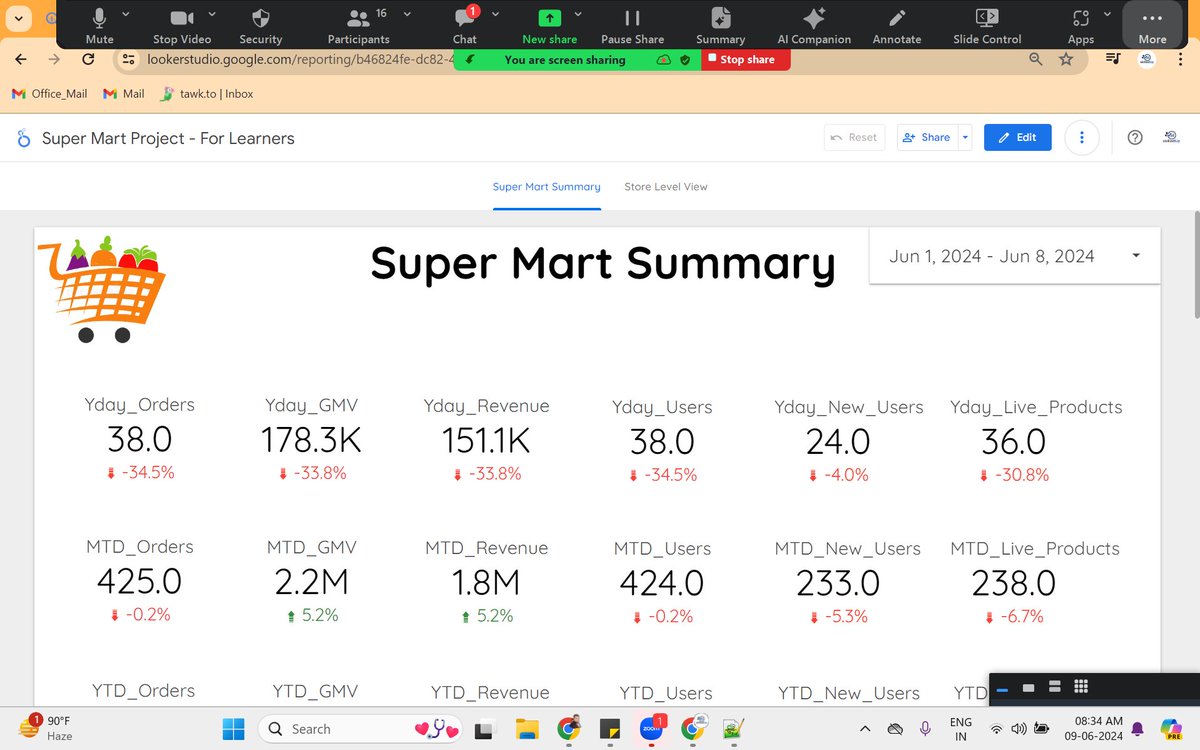Click the Yday_Orders scorecard value 38.0

click(x=140, y=440)
